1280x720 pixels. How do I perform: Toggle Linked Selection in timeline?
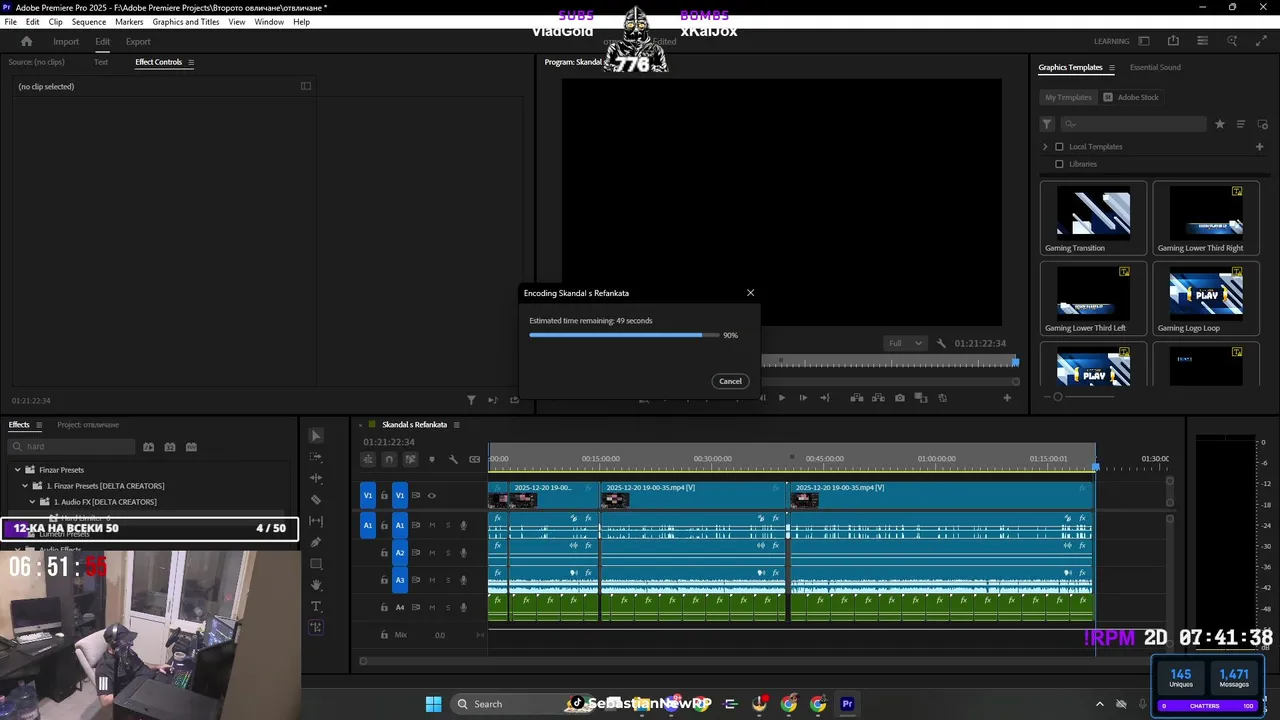[410, 459]
